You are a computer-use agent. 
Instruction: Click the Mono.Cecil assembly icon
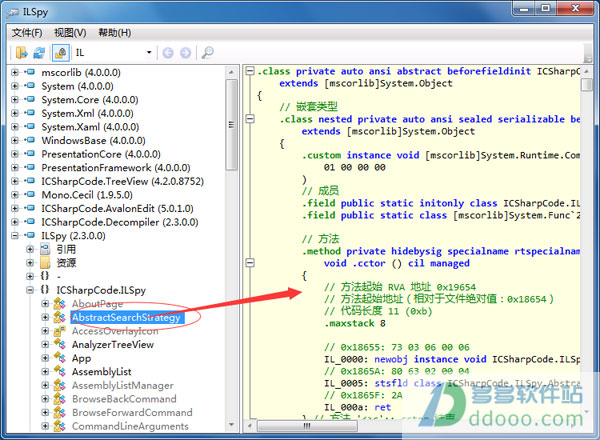(x=29, y=194)
